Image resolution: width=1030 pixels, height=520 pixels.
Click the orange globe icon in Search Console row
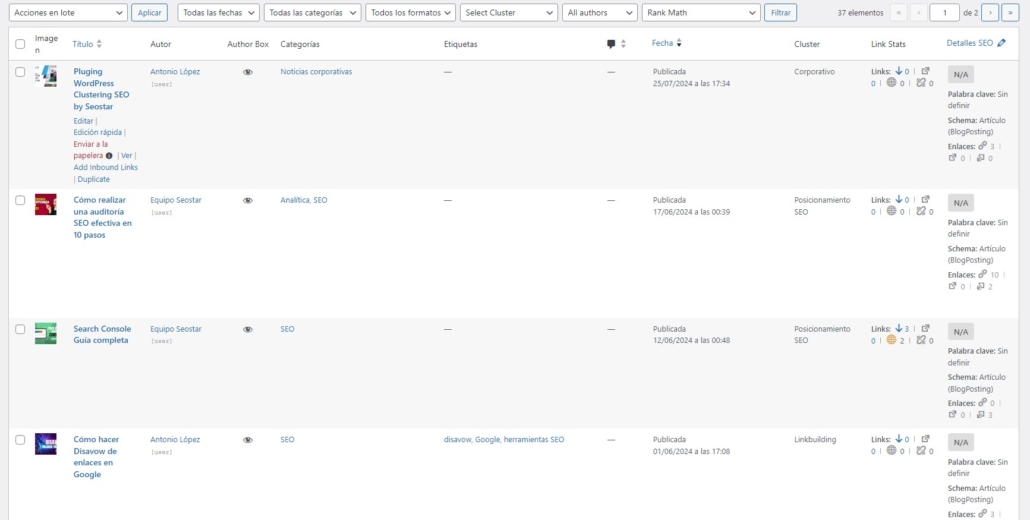[x=890, y=340]
